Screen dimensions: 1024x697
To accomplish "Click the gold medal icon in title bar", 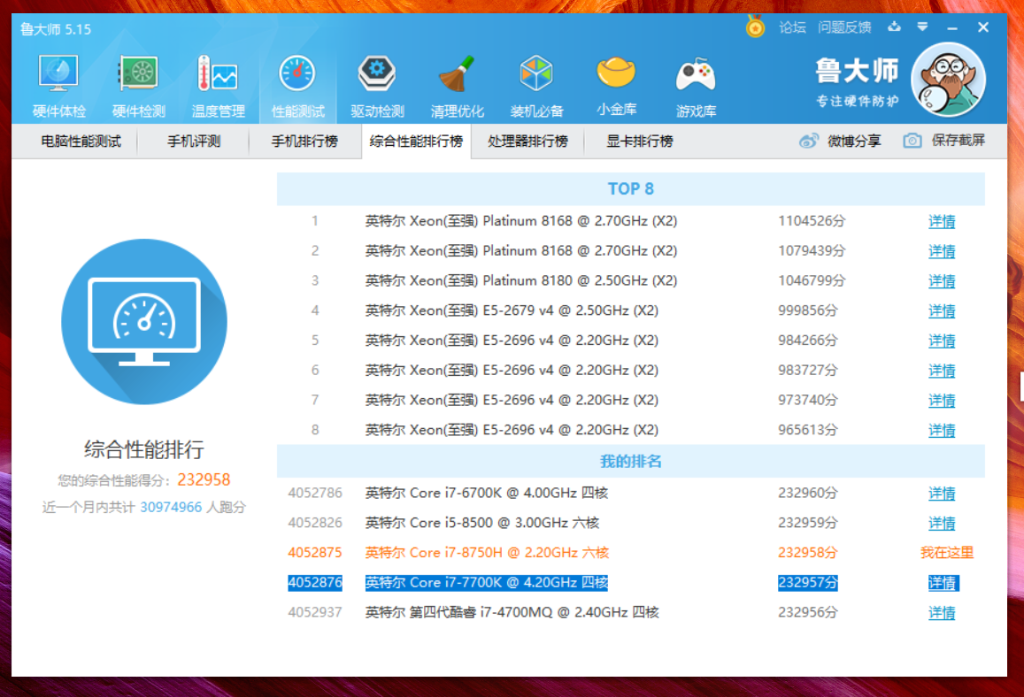I will 755,27.
